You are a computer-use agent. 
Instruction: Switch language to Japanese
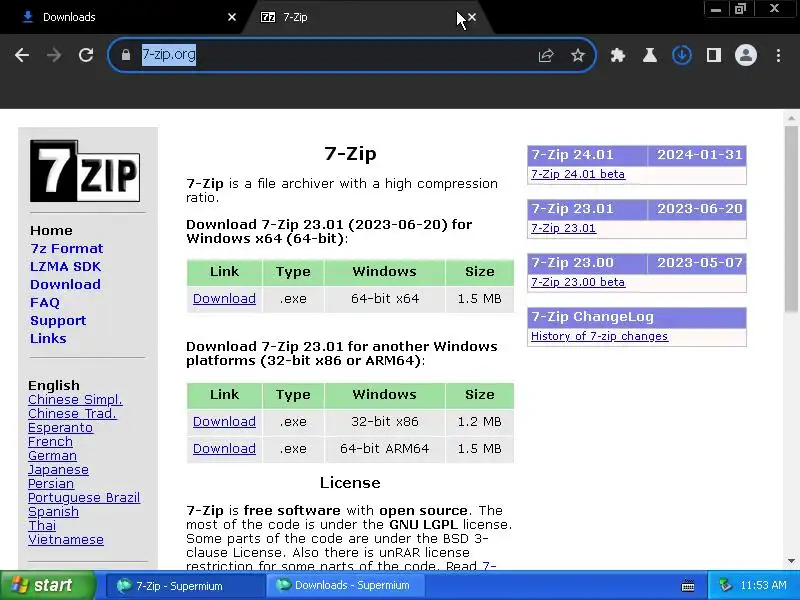pyautogui.click(x=58, y=469)
